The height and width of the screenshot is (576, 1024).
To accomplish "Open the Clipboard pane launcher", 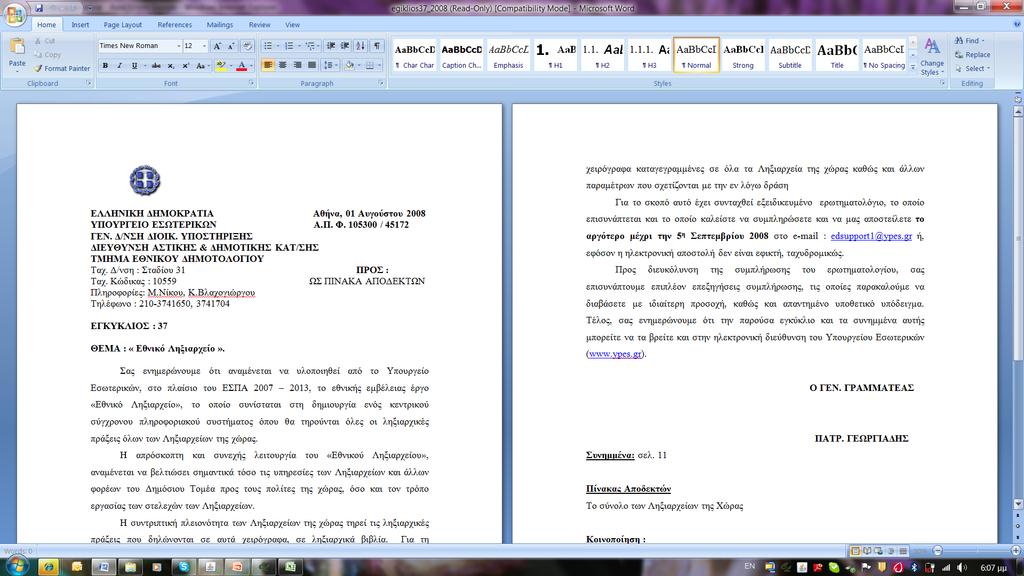I will [x=89, y=84].
